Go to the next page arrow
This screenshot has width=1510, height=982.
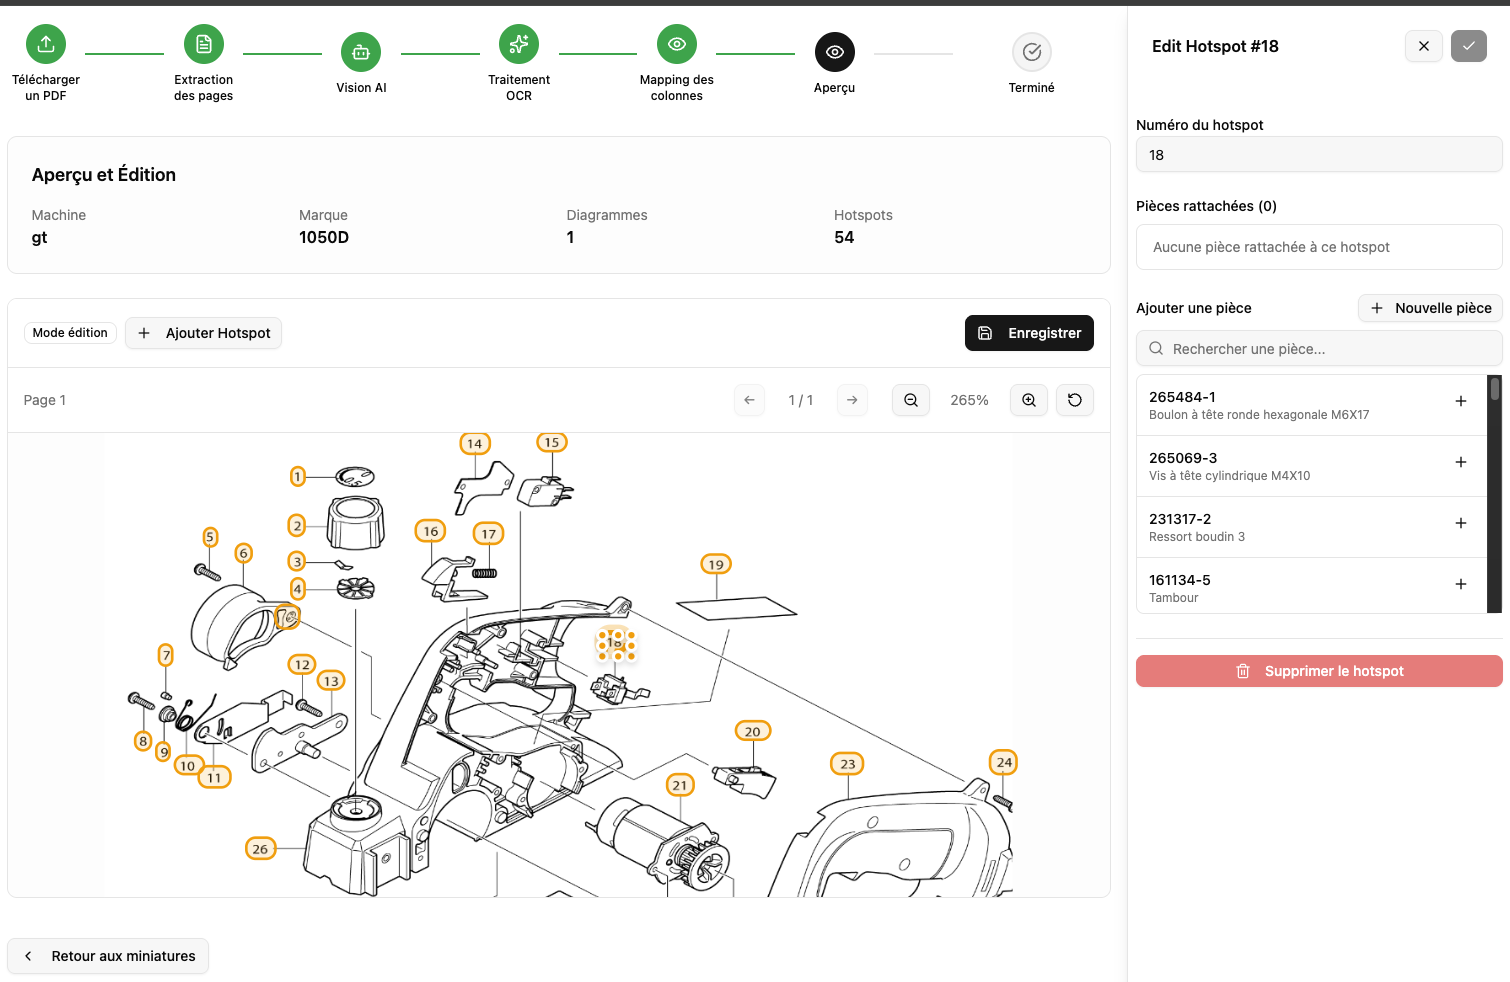tap(851, 400)
